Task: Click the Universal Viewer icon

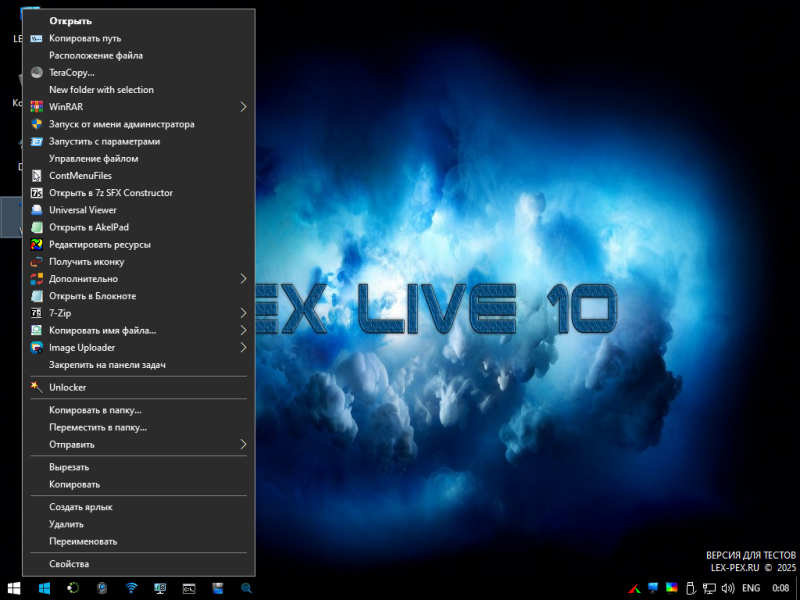Action: [x=37, y=210]
